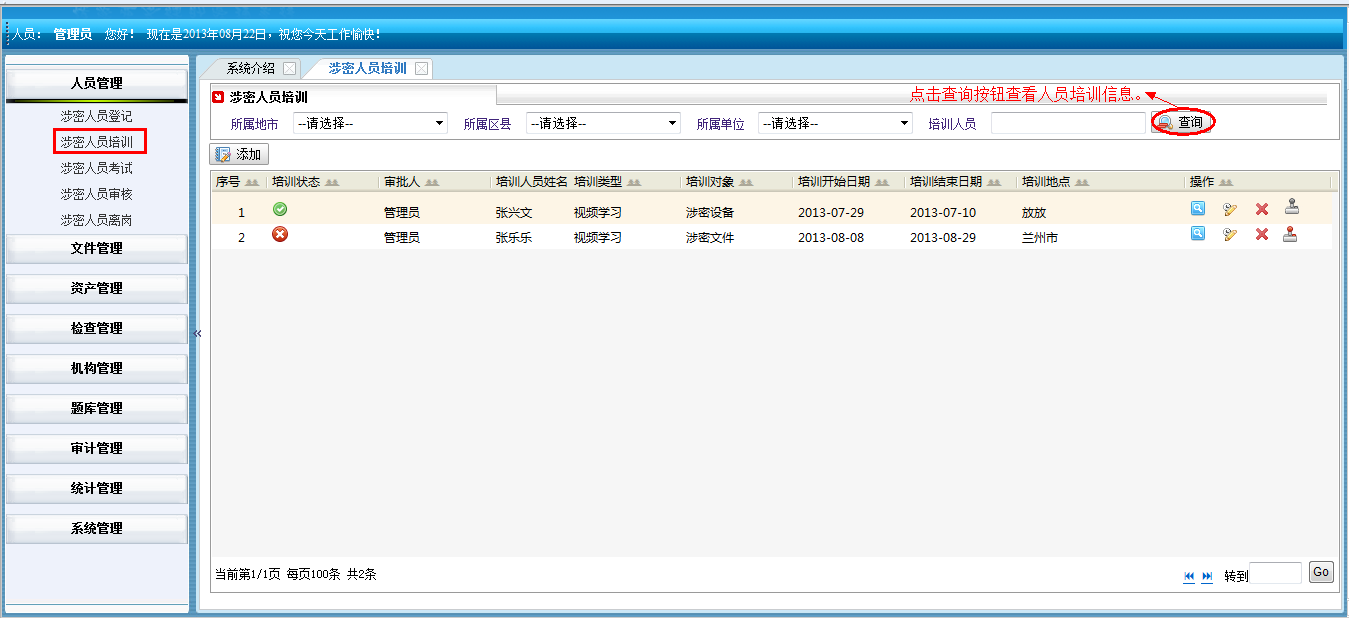Delete 张兴文's training record
This screenshot has width=1349, height=618.
(1262, 208)
